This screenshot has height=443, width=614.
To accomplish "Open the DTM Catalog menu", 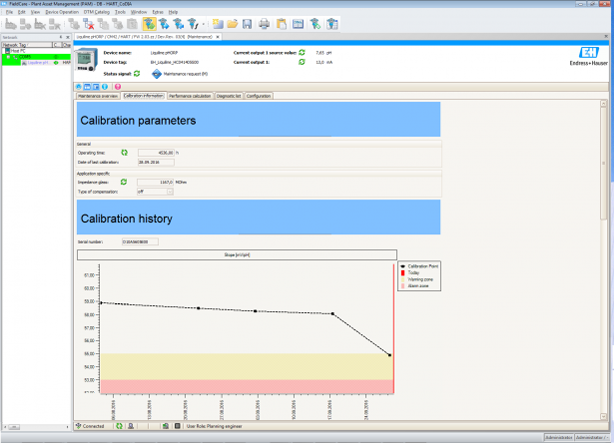I will [96, 12].
